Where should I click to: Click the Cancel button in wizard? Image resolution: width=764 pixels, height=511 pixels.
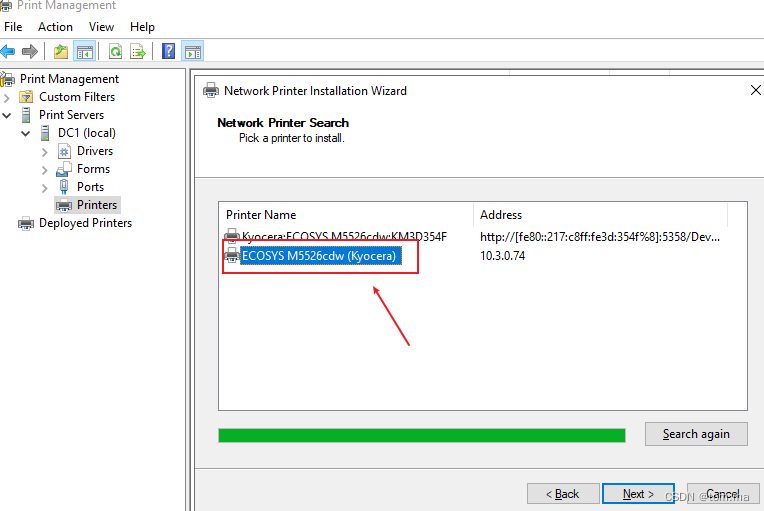[723, 494]
